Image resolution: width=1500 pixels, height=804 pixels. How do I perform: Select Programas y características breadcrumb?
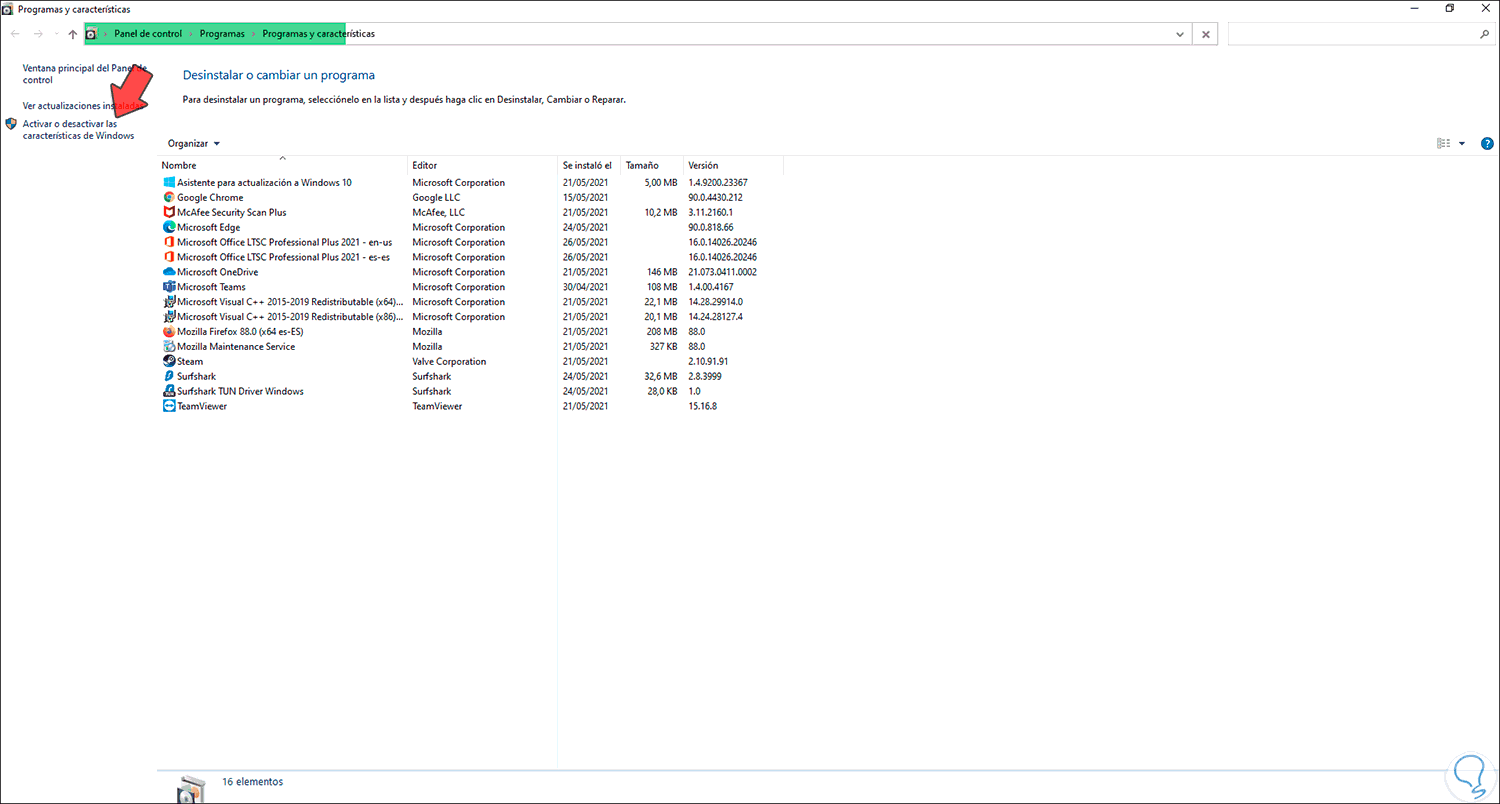[319, 34]
